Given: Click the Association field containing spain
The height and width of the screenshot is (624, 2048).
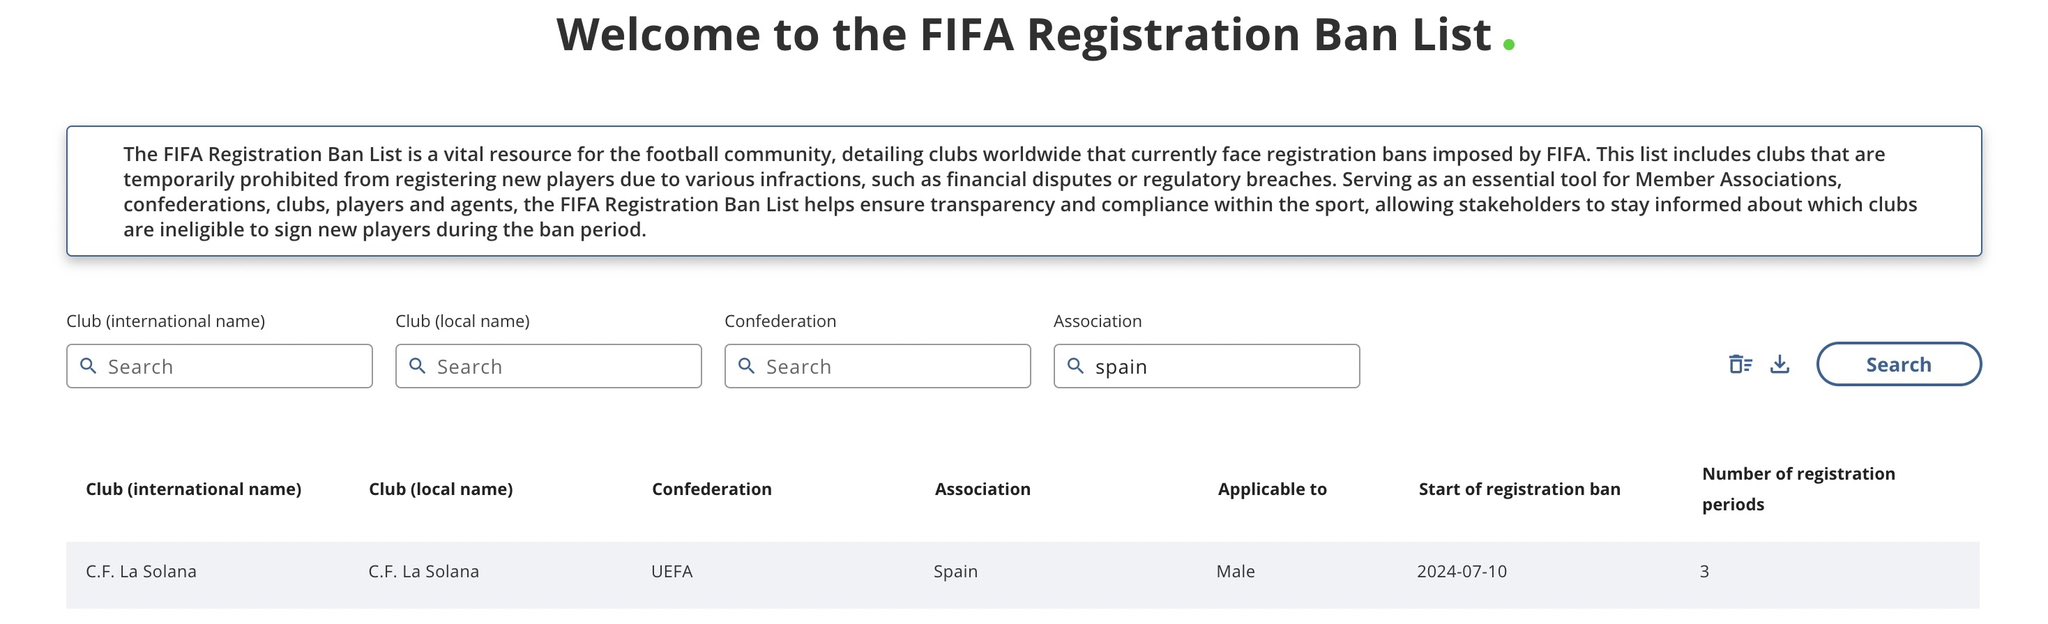Looking at the screenshot, I should click(x=1207, y=366).
